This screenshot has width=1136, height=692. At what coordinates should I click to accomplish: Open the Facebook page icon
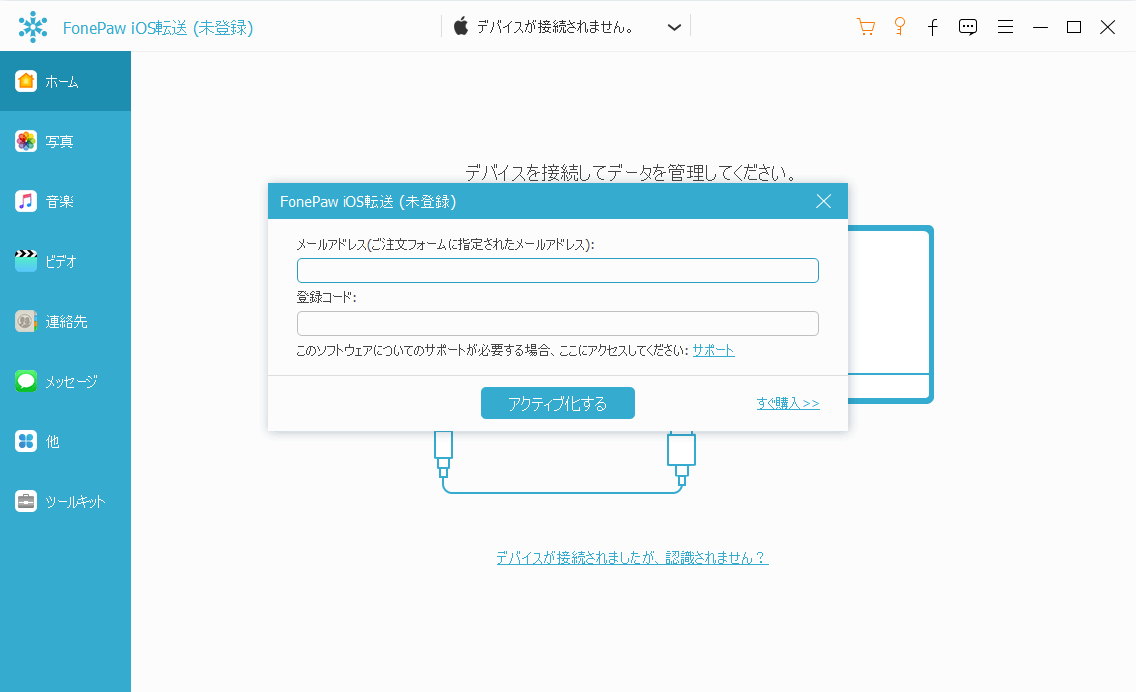click(933, 28)
